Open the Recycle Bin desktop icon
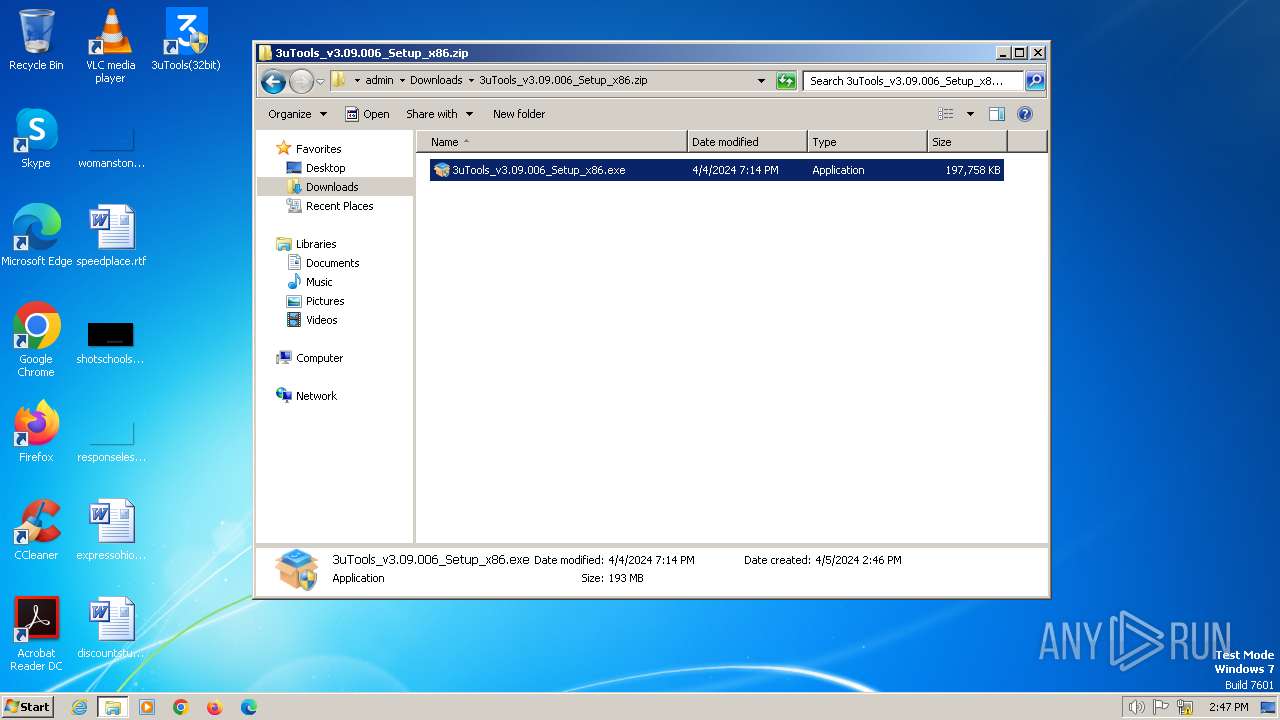 [36, 40]
